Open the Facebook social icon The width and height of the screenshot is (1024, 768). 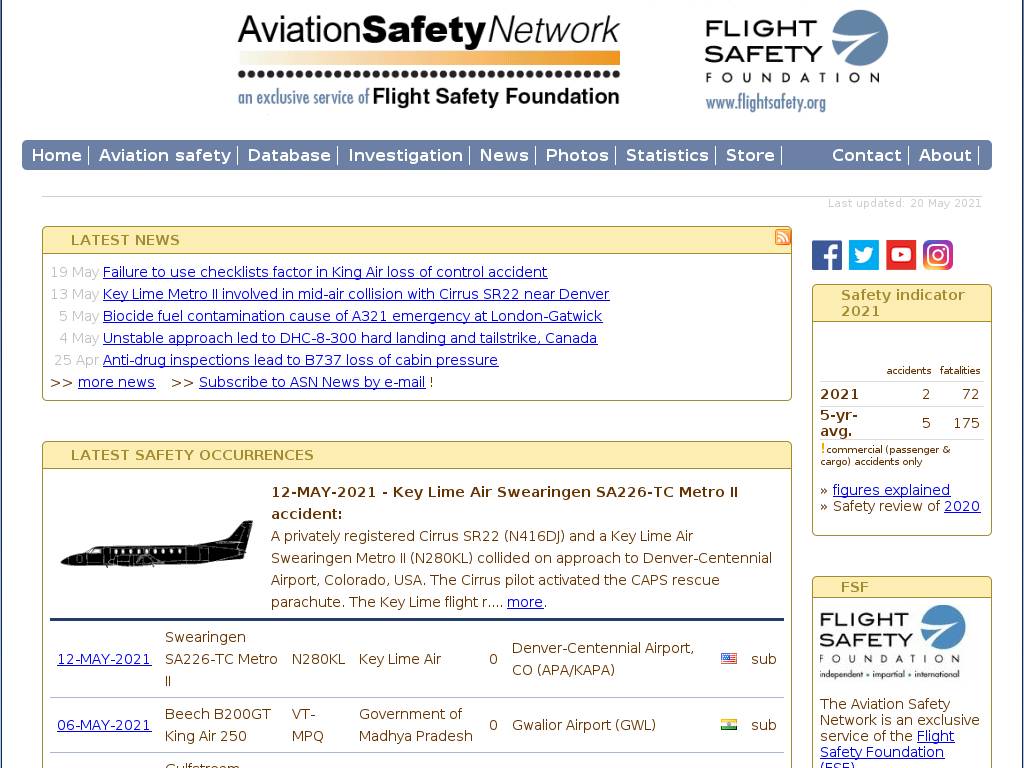827,255
